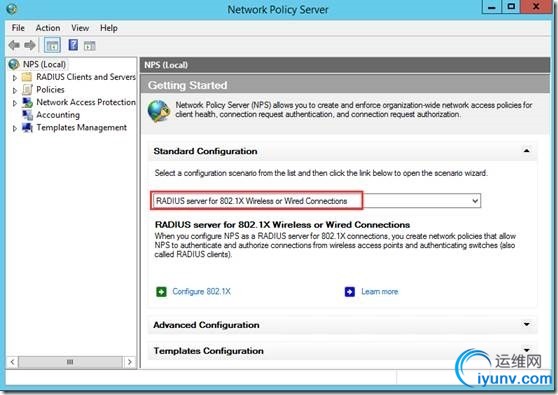Click the Getting Started header text
558x395 pixels.
(188, 85)
